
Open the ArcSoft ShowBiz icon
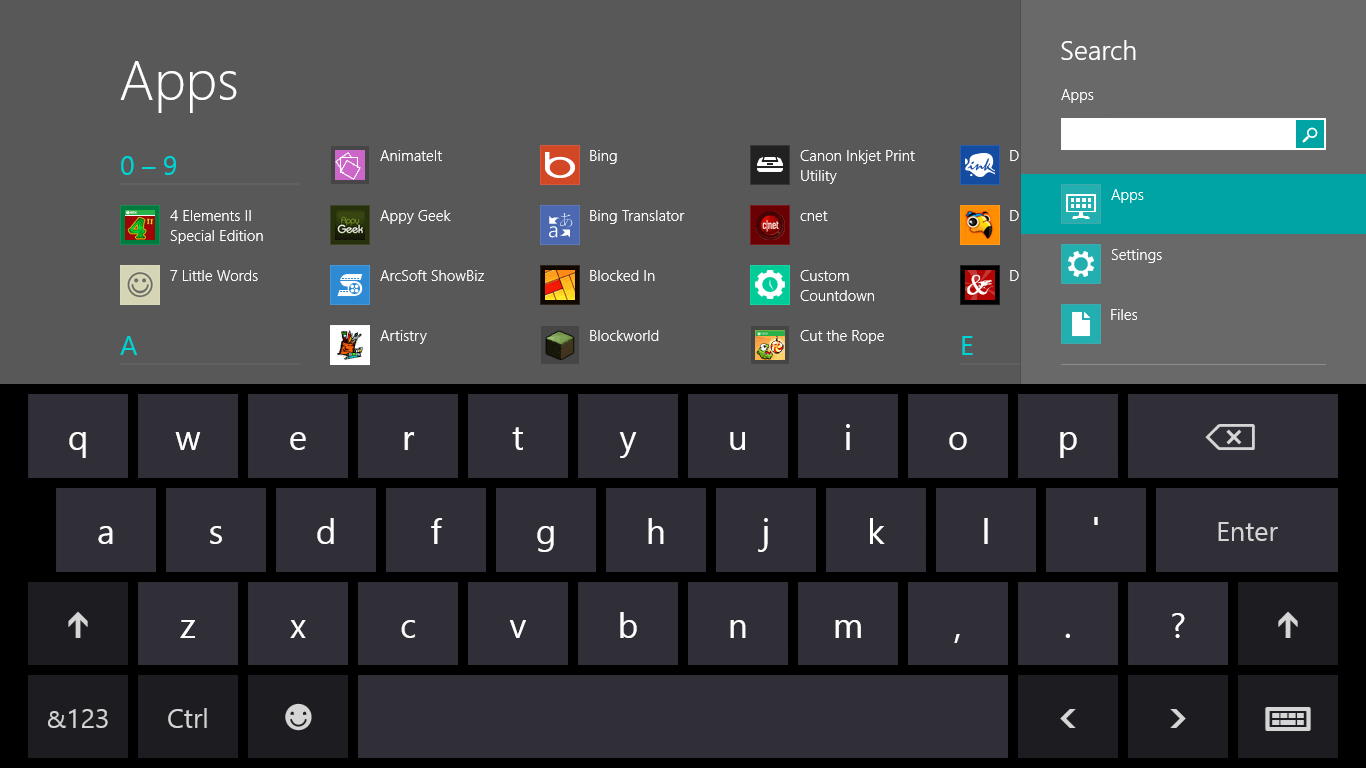pos(350,285)
